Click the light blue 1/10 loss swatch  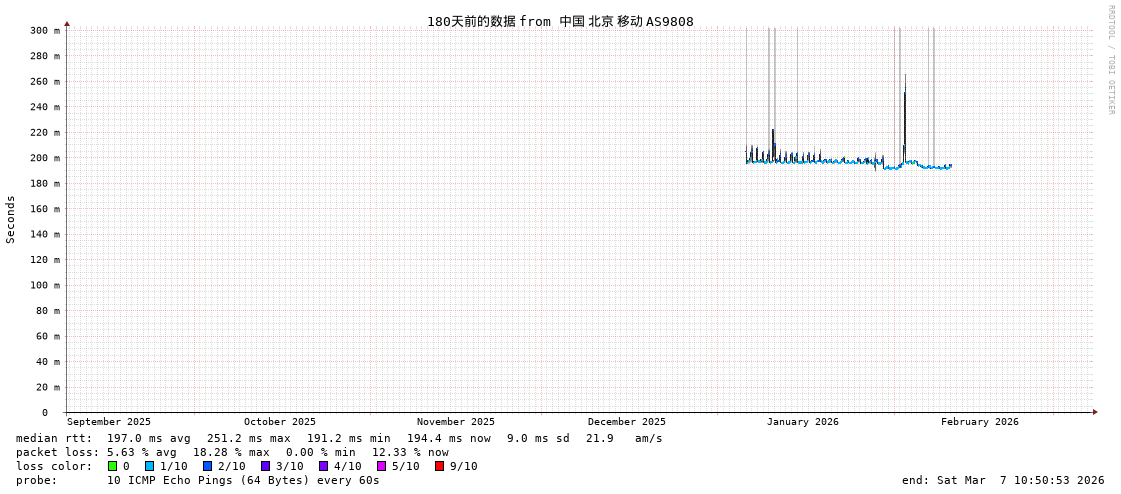pos(150,466)
